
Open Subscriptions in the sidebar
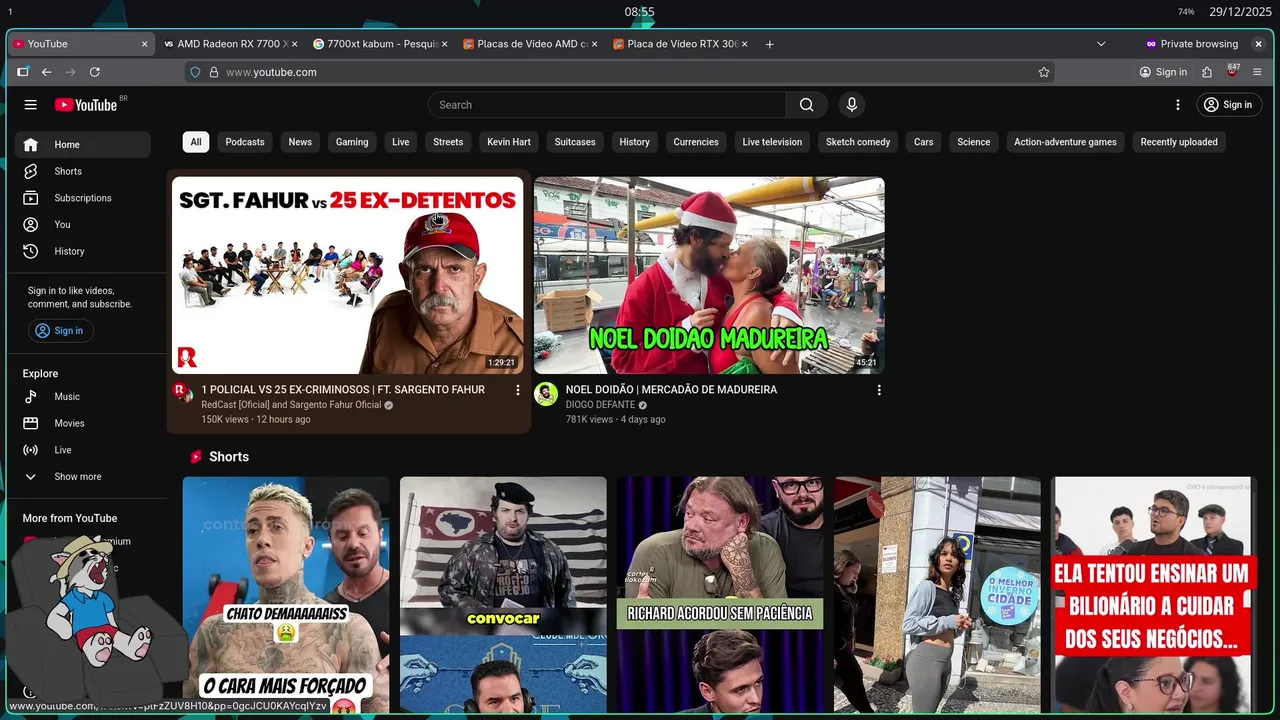click(82, 198)
